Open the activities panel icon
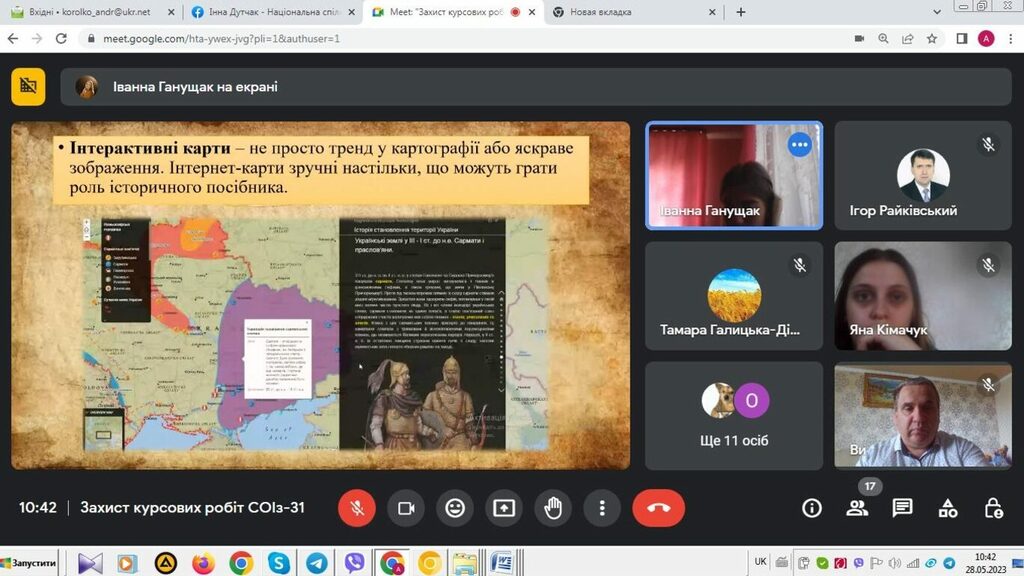 [x=948, y=508]
